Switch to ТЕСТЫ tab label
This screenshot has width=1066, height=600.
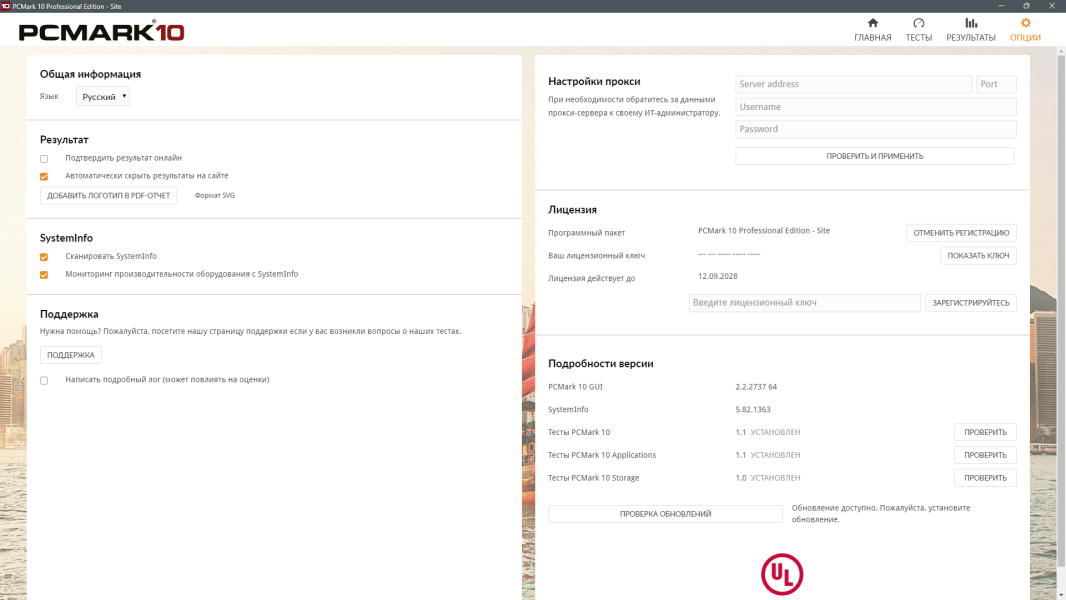tap(918, 37)
